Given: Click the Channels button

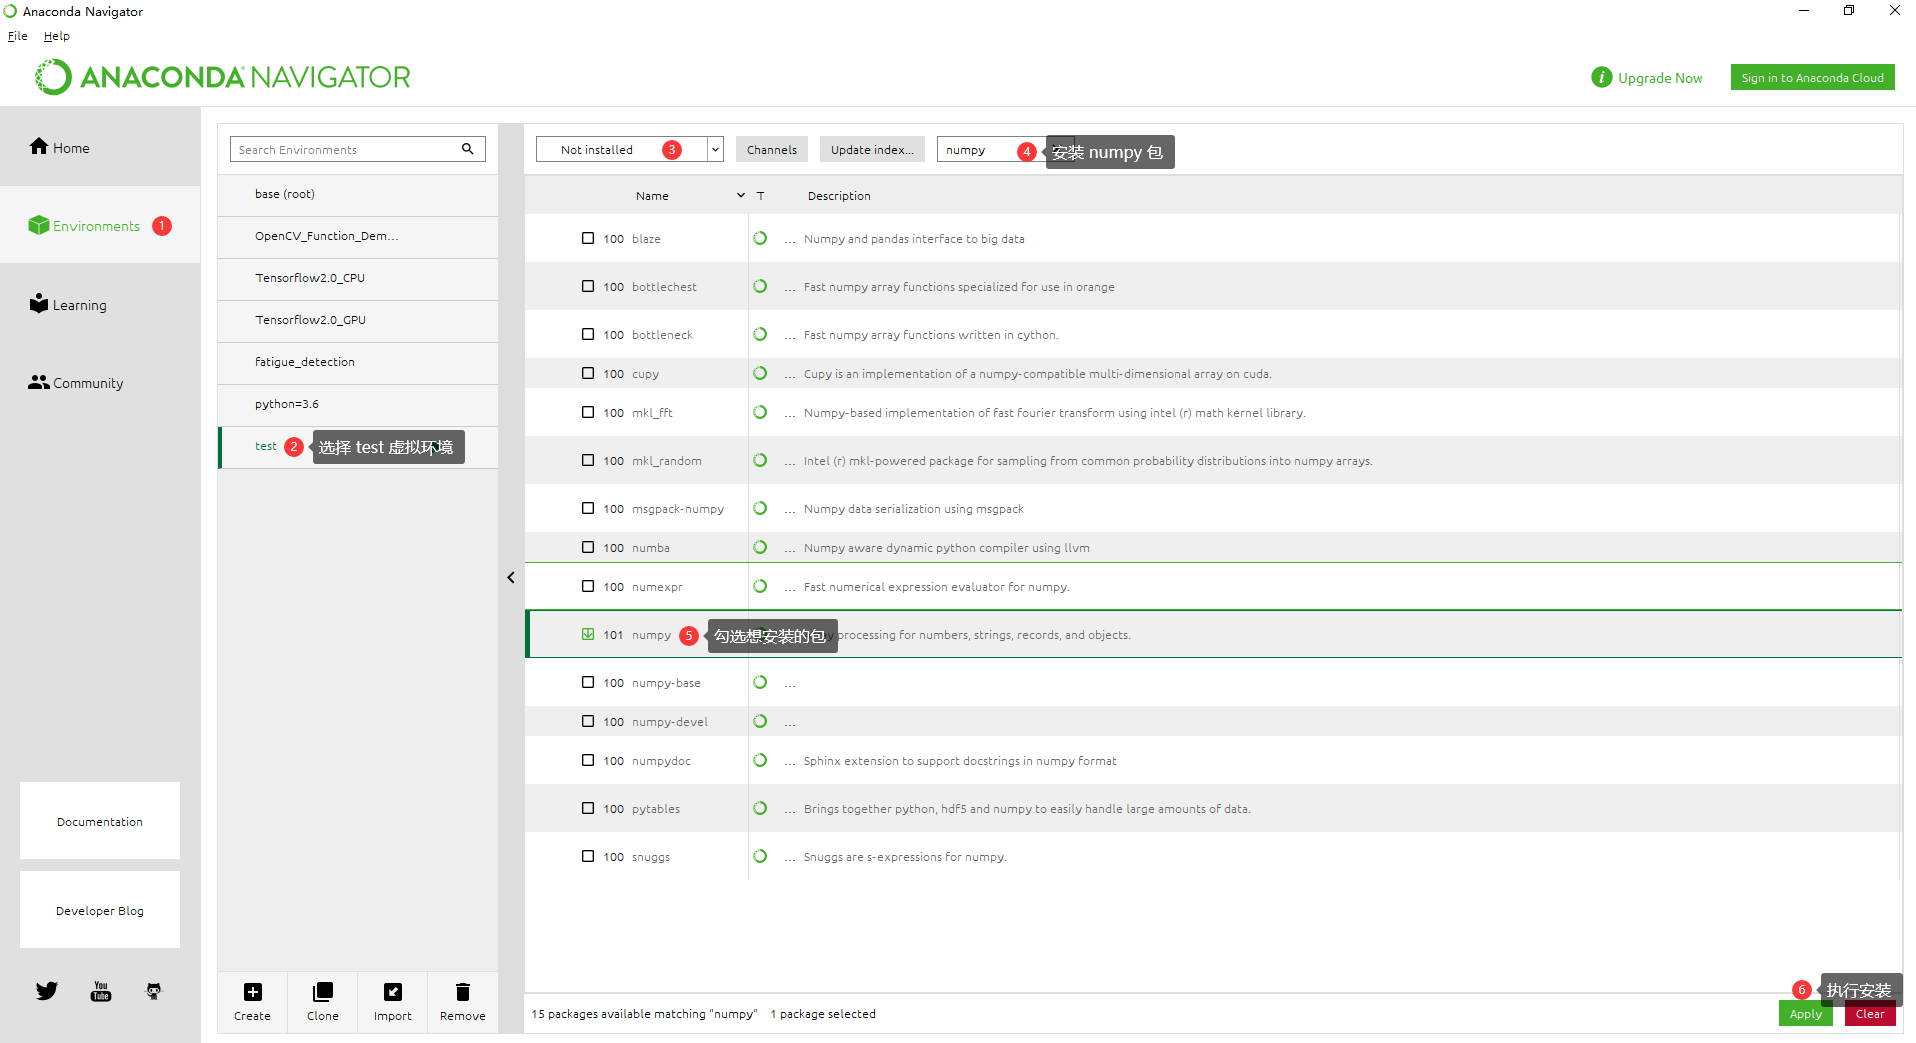Looking at the screenshot, I should (x=772, y=149).
